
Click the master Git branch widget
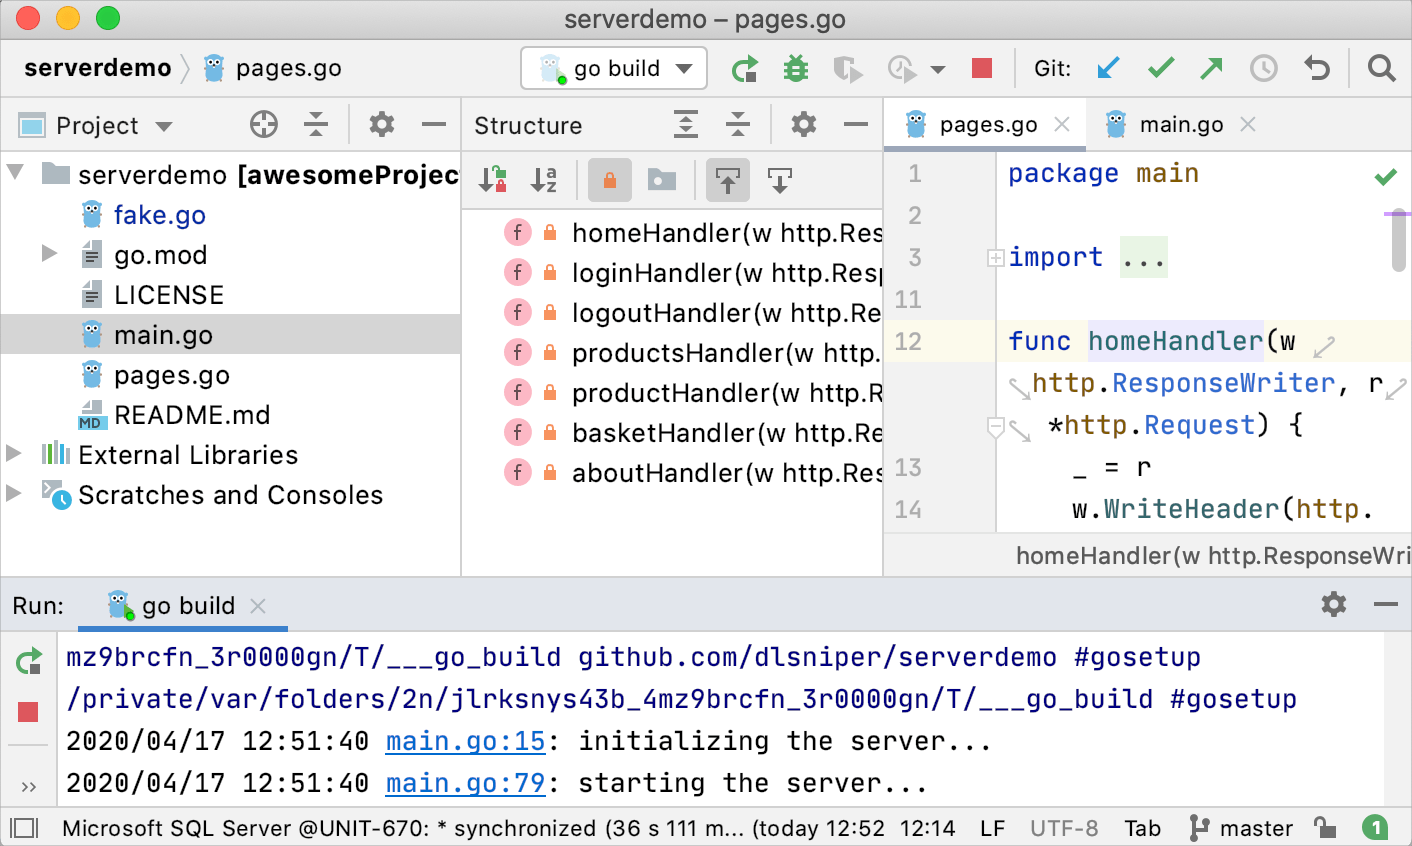coord(1242,828)
